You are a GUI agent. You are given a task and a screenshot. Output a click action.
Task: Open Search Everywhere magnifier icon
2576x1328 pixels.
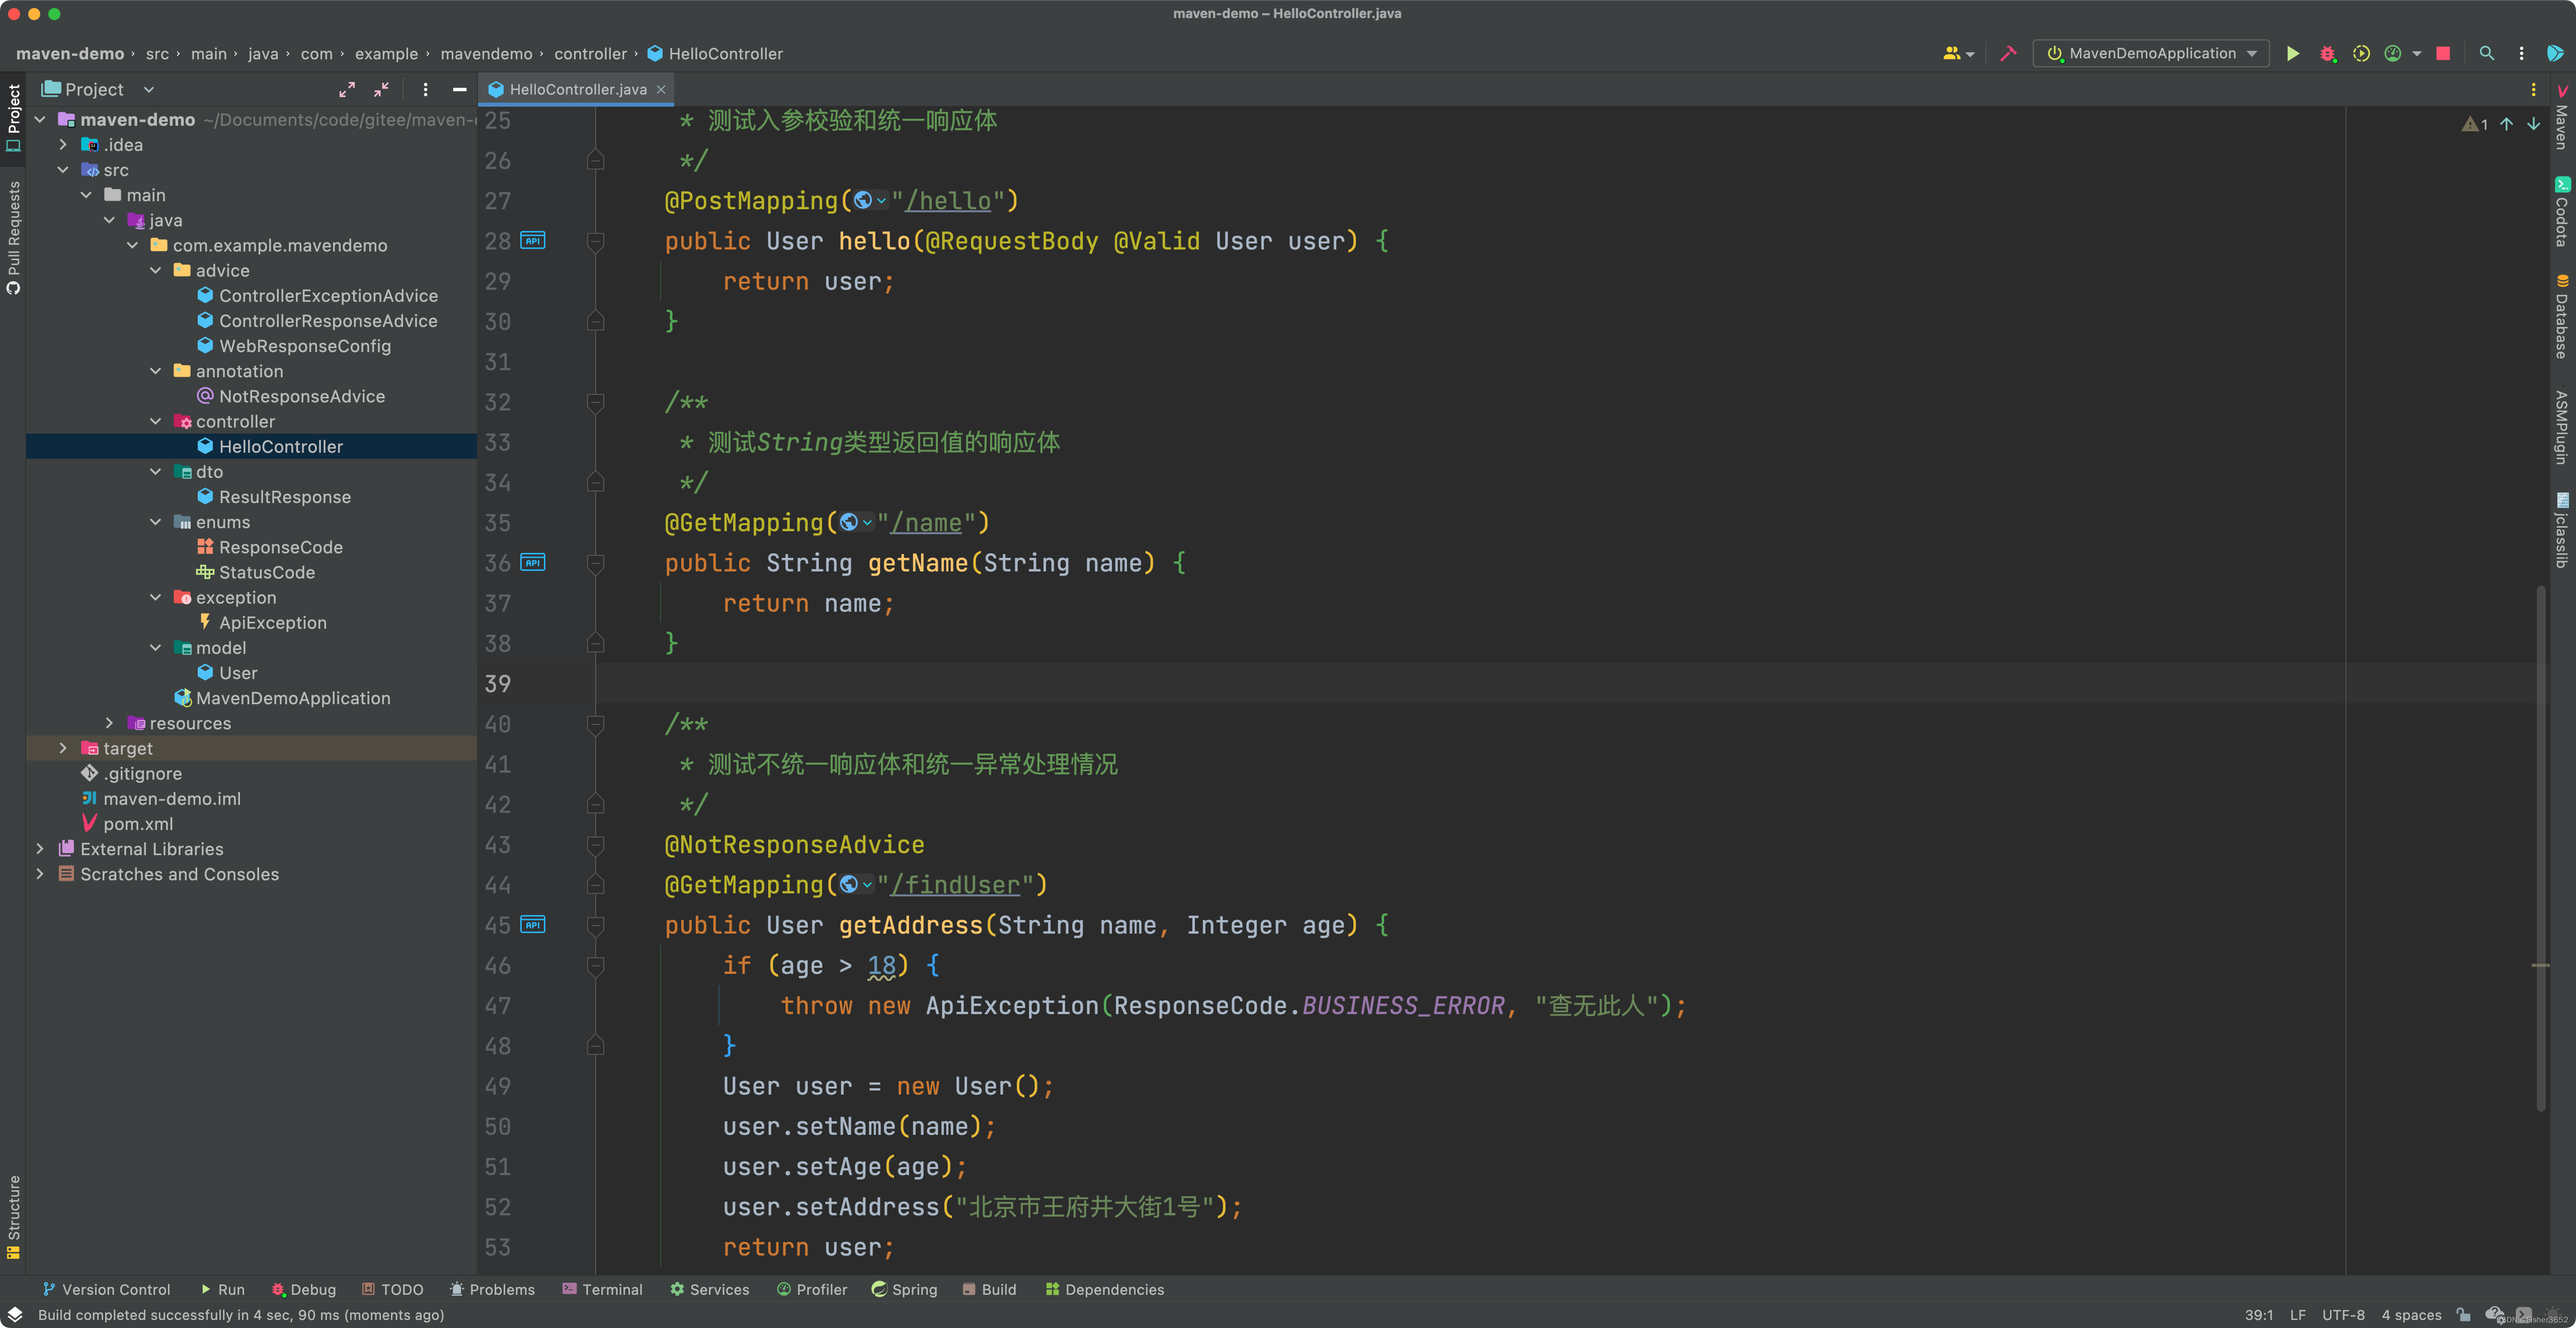pos(2487,54)
